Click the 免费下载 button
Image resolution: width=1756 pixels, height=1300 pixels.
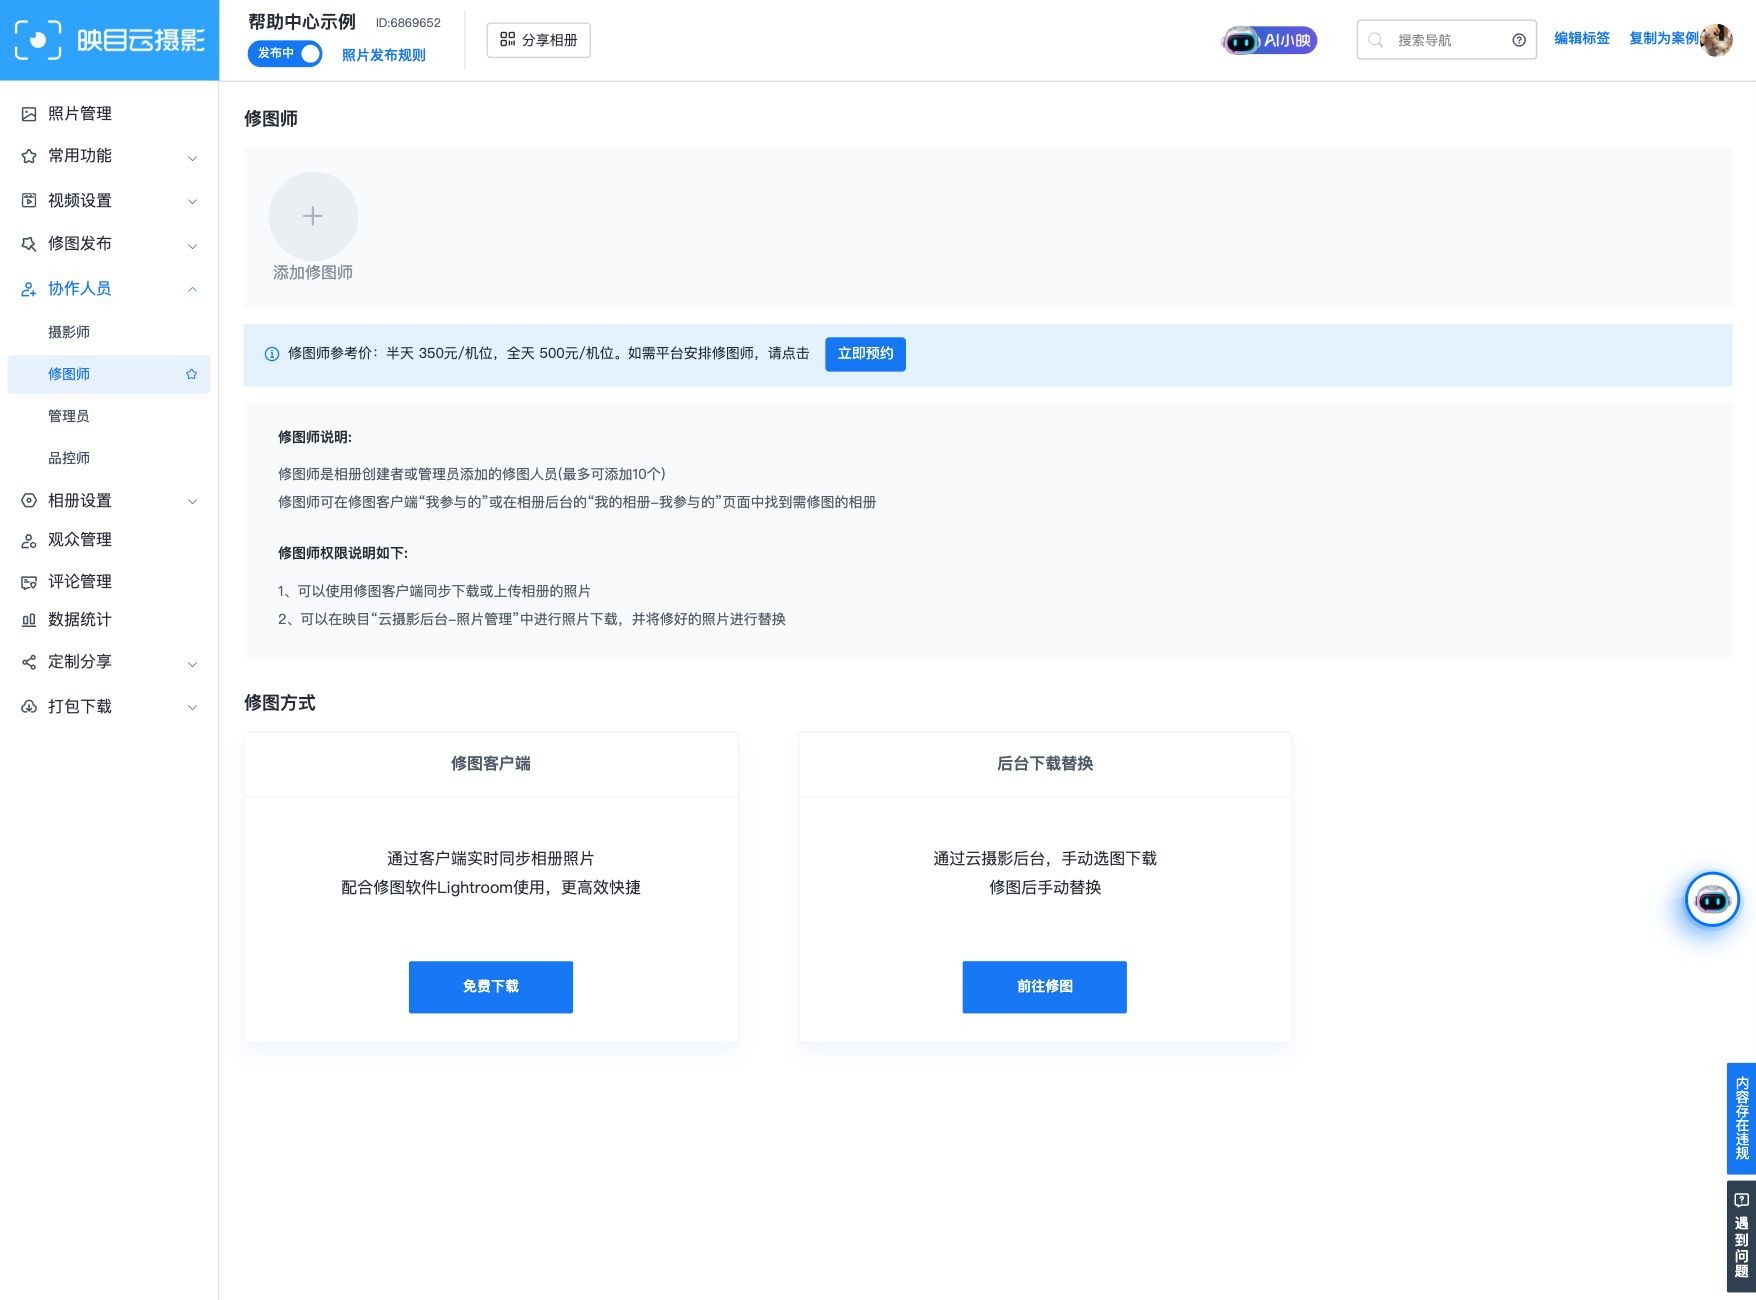tap(491, 987)
